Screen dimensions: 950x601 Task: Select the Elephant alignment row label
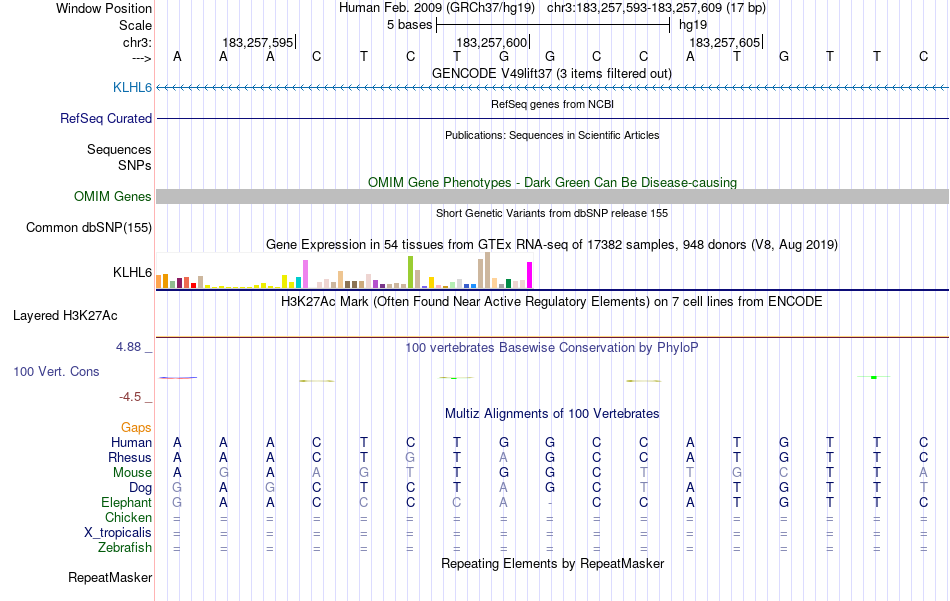pyautogui.click(x=126, y=503)
